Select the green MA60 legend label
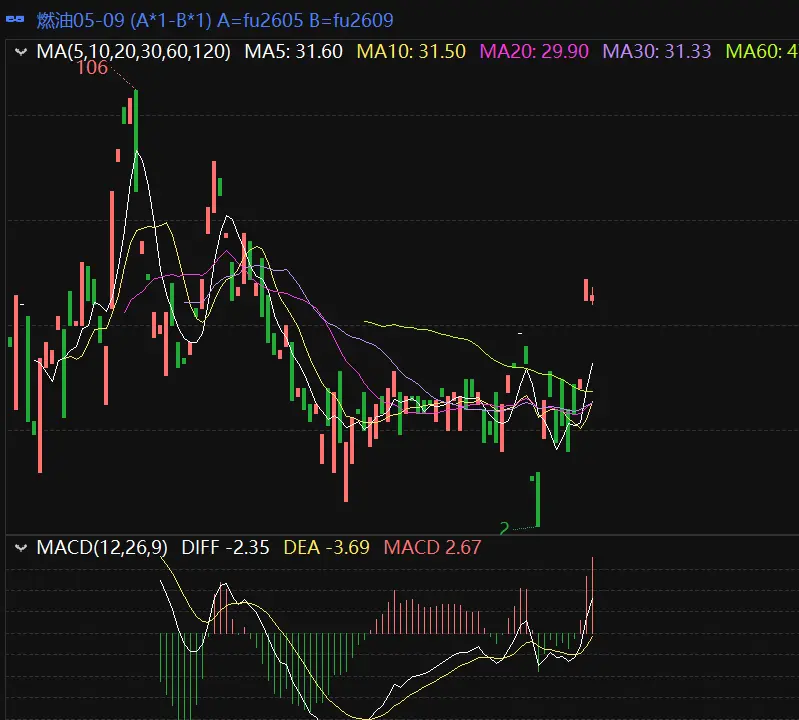This screenshot has width=799, height=720. 760,51
